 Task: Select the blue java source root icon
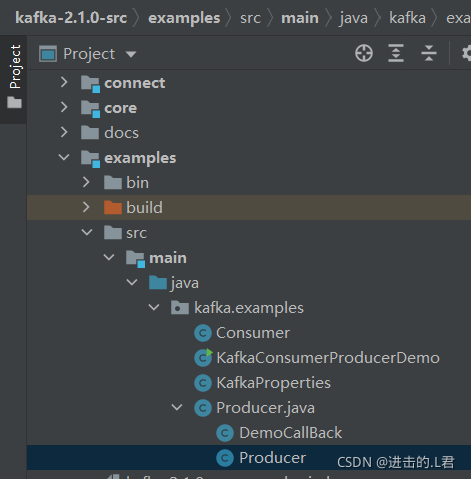click(158, 282)
